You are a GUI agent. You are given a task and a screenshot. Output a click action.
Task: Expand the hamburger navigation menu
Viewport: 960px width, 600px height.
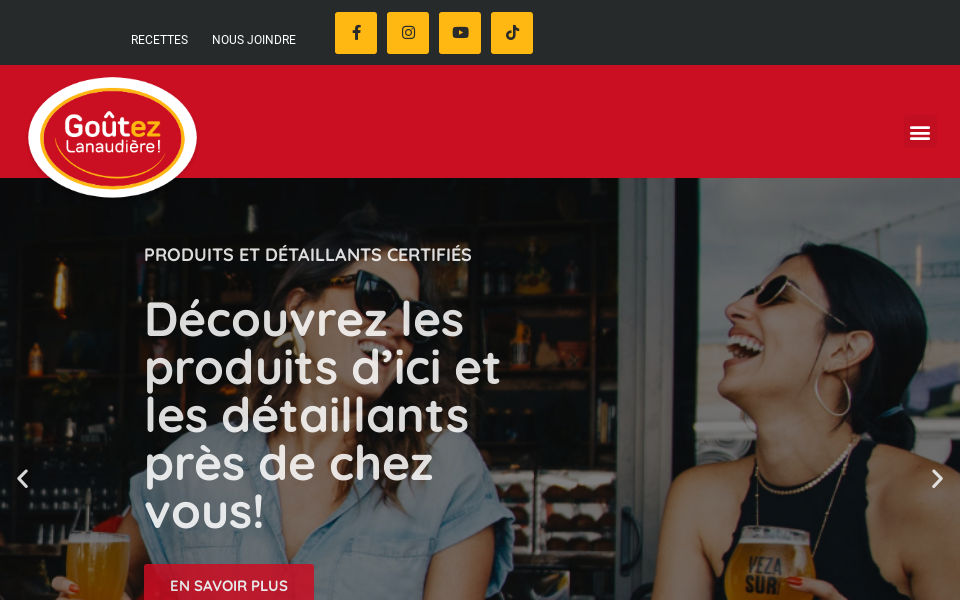pyautogui.click(x=920, y=132)
